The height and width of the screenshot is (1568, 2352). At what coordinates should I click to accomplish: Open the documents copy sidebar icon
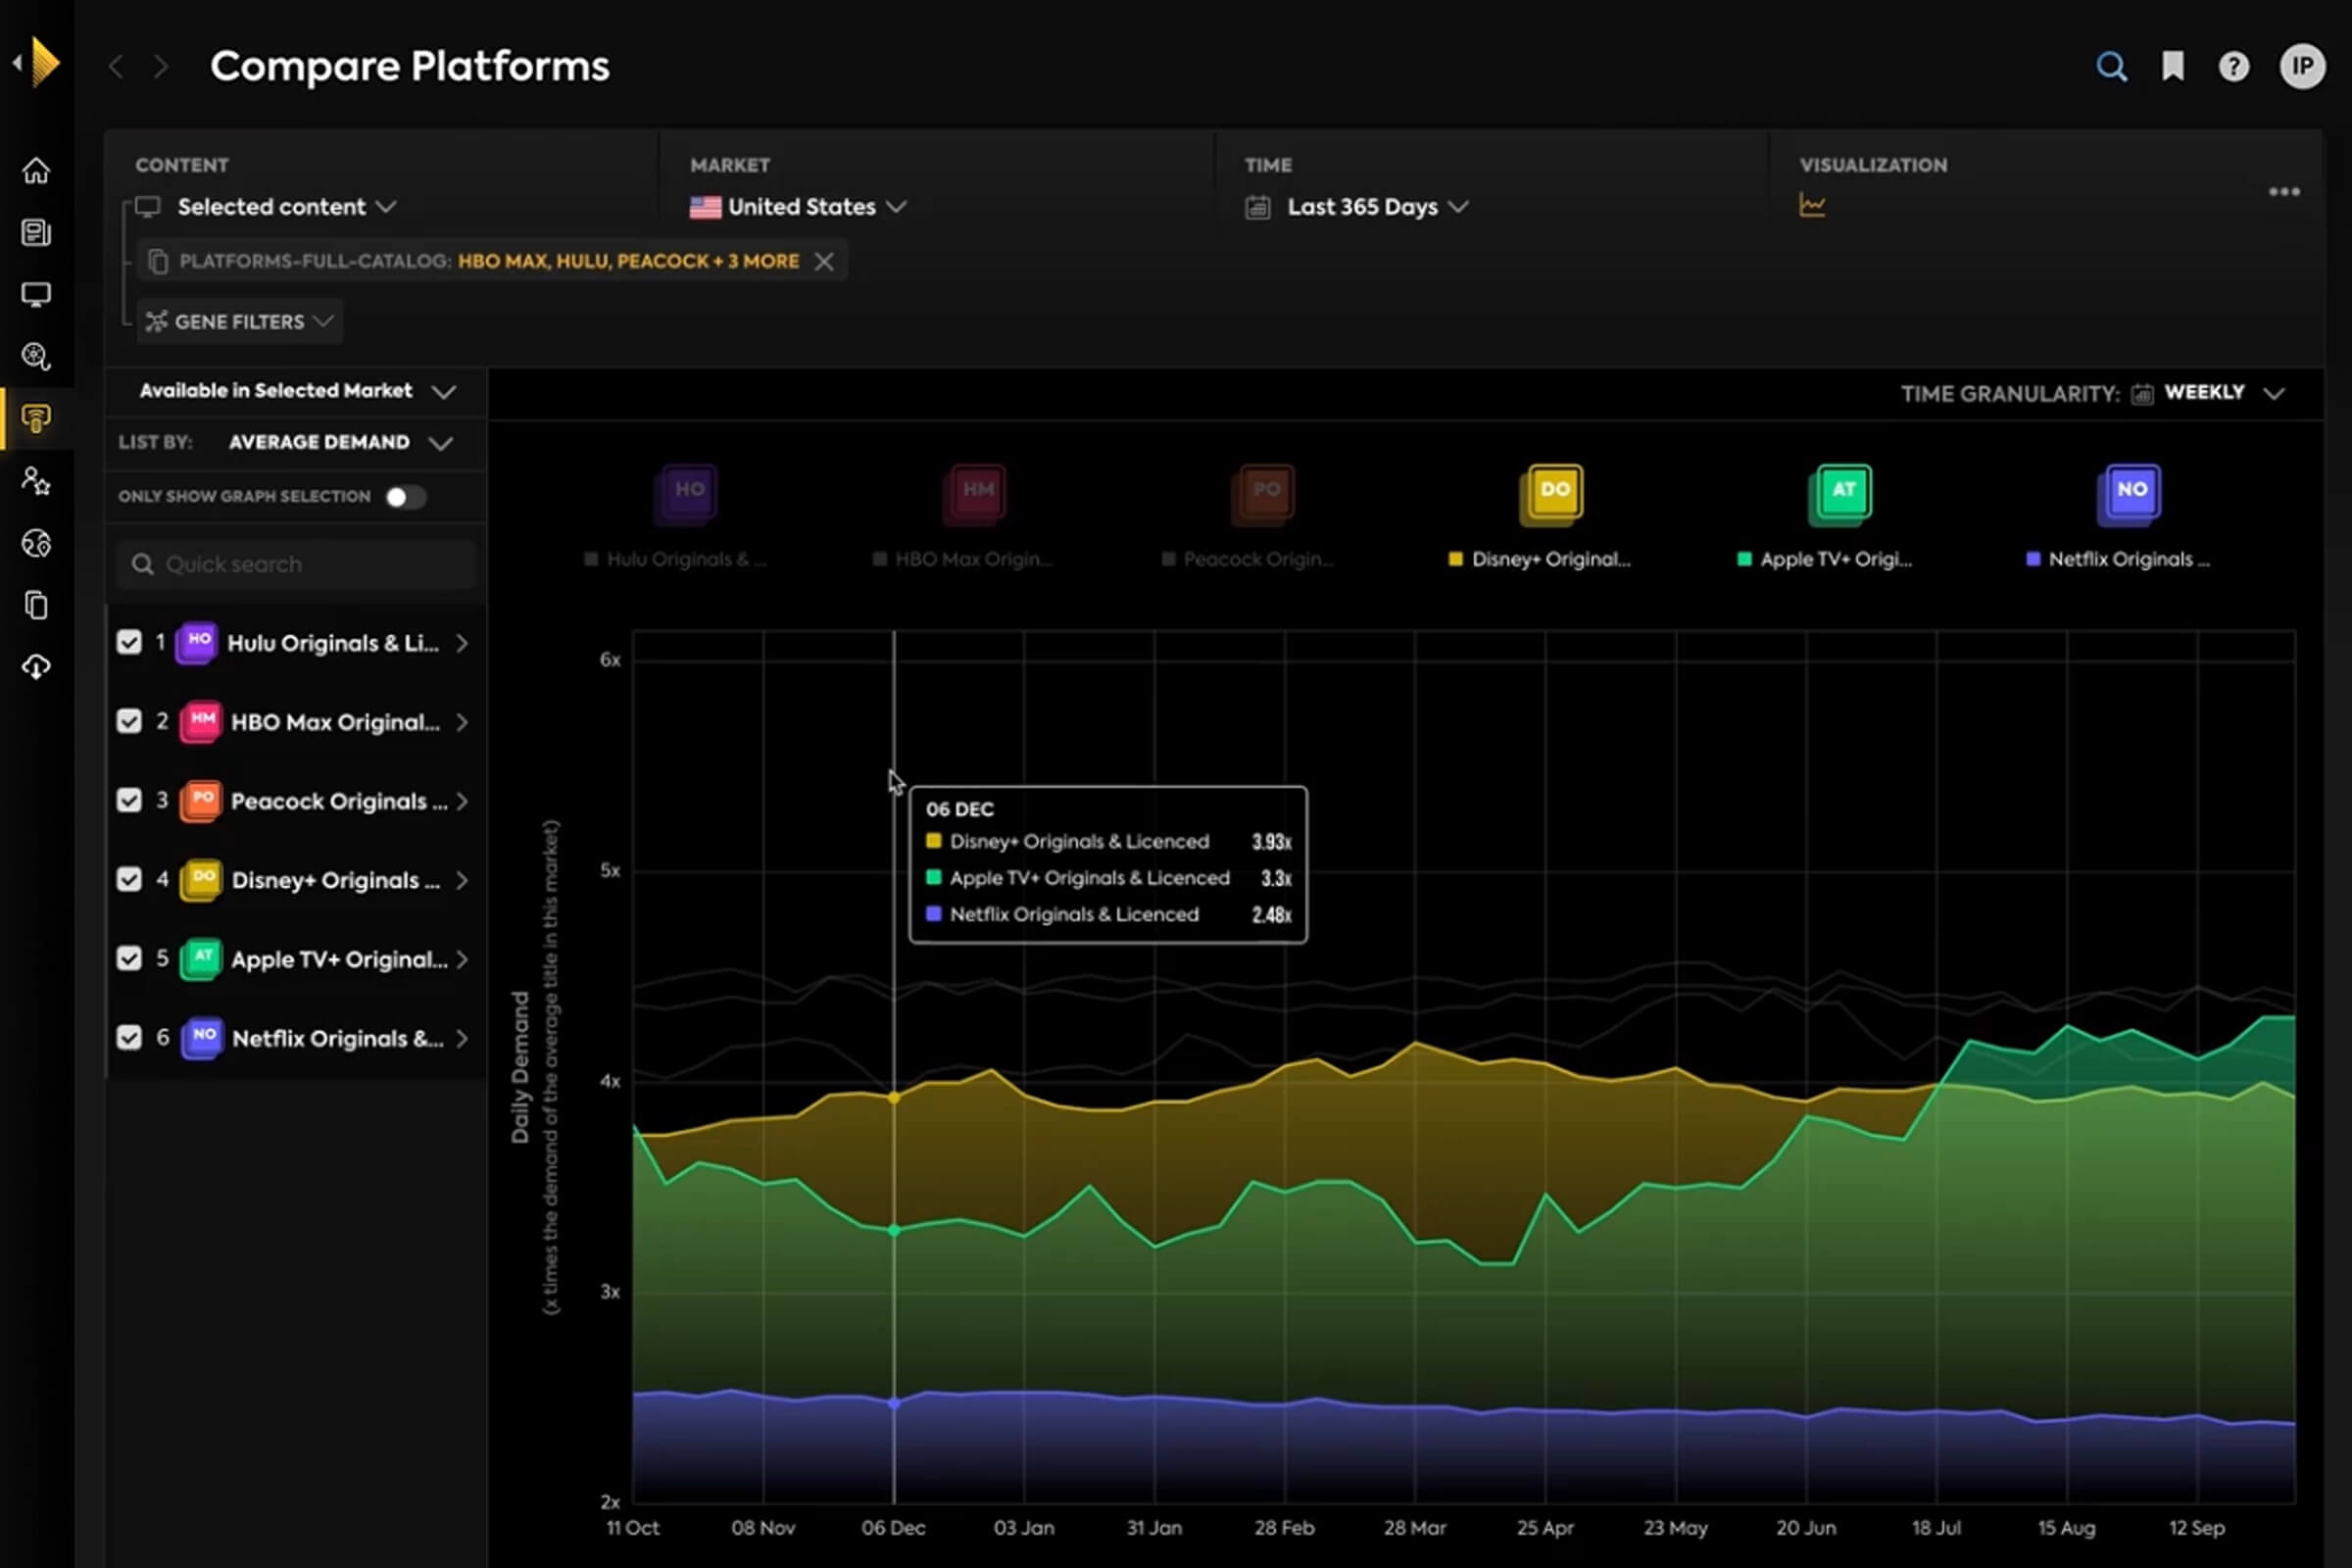click(36, 605)
